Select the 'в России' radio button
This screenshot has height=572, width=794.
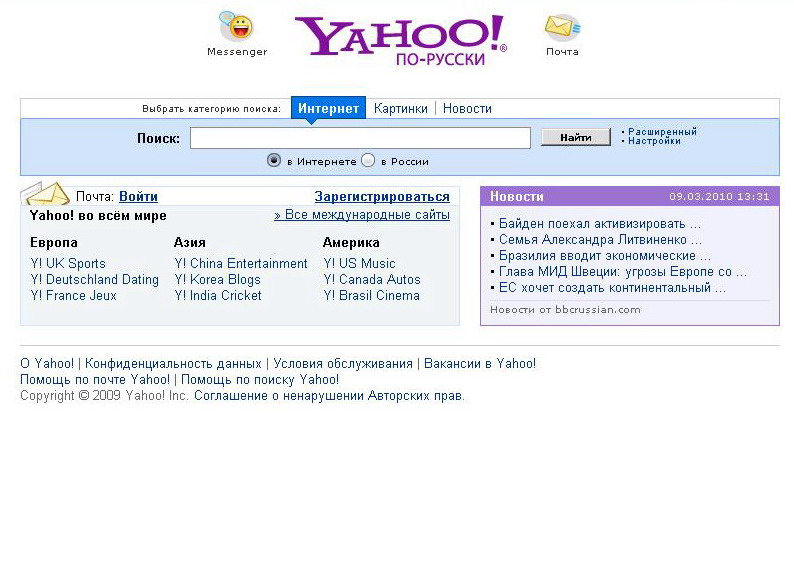[x=368, y=160]
